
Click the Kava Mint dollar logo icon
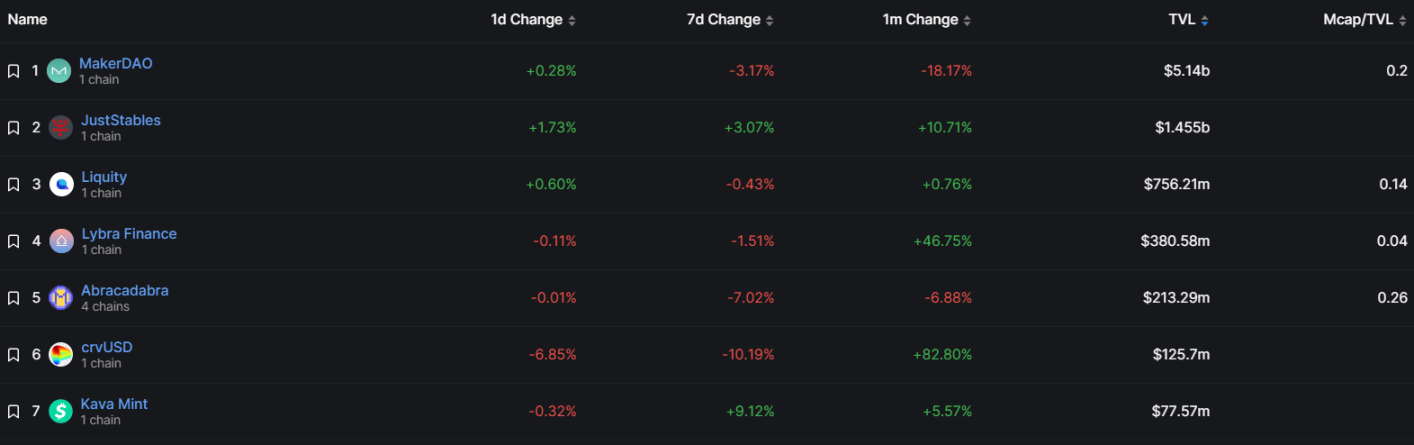pyautogui.click(x=61, y=411)
